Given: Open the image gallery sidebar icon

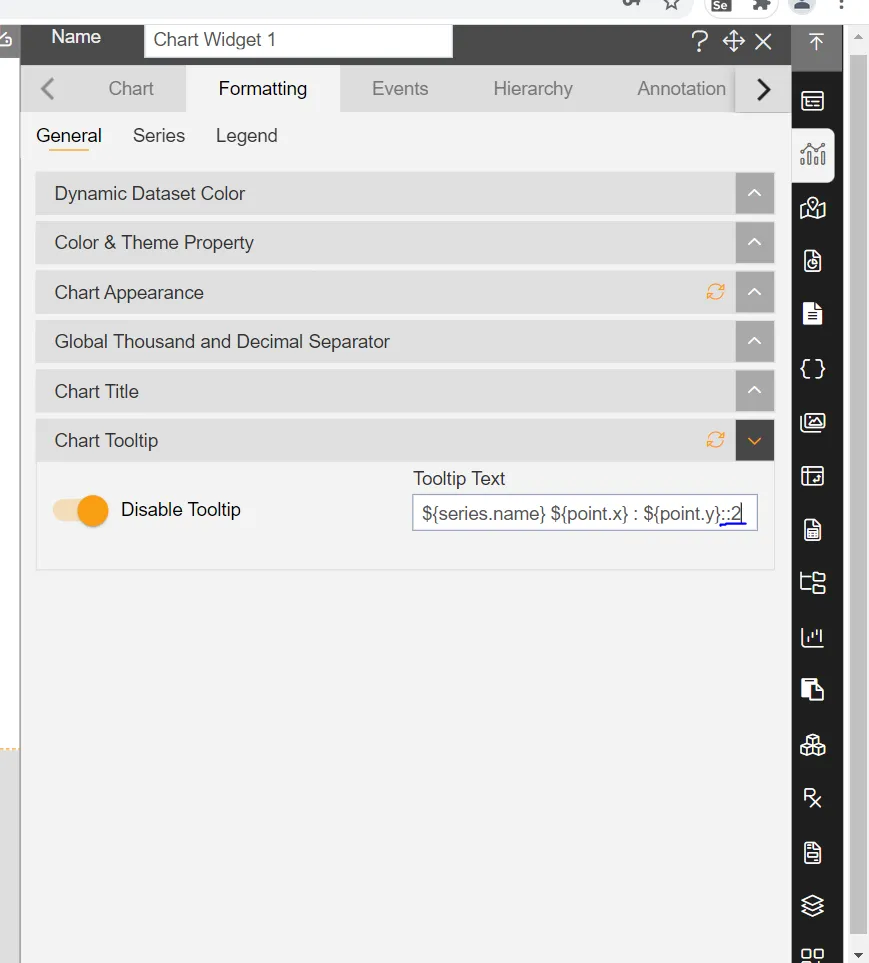Looking at the screenshot, I should tap(812, 423).
